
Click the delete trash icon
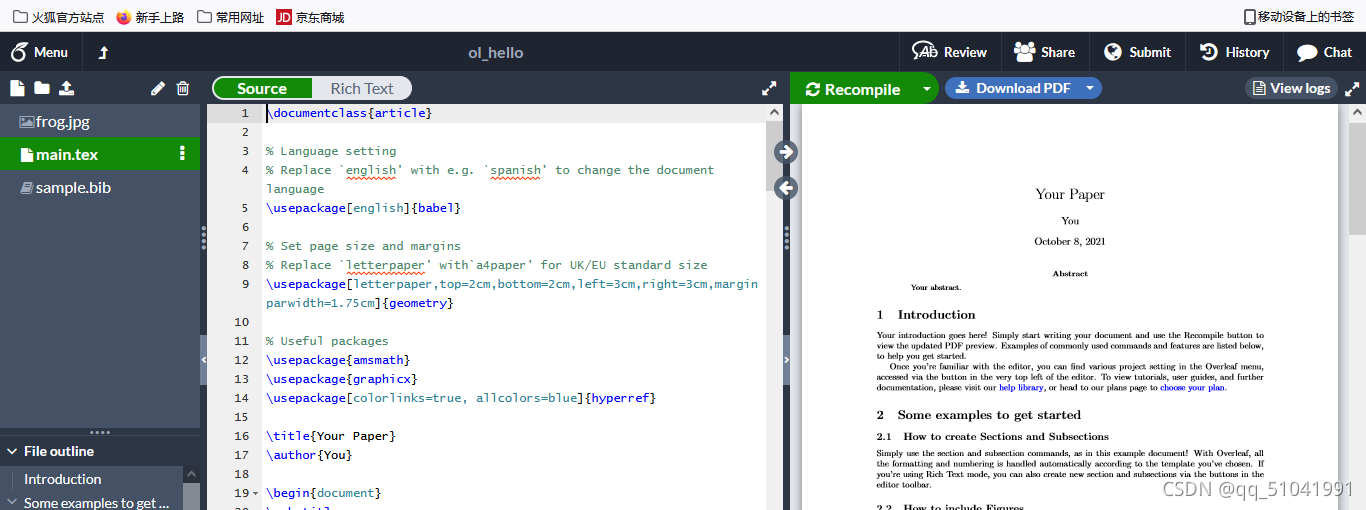tap(183, 88)
